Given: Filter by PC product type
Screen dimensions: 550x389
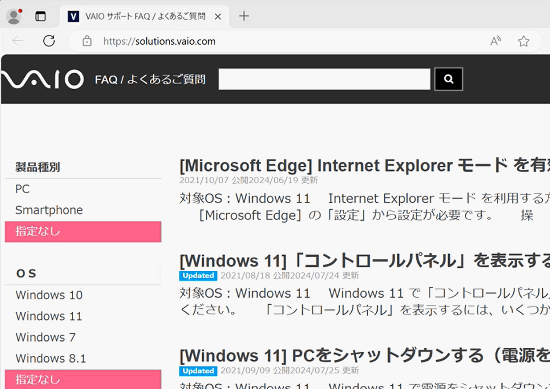Looking at the screenshot, I should click(83, 189).
